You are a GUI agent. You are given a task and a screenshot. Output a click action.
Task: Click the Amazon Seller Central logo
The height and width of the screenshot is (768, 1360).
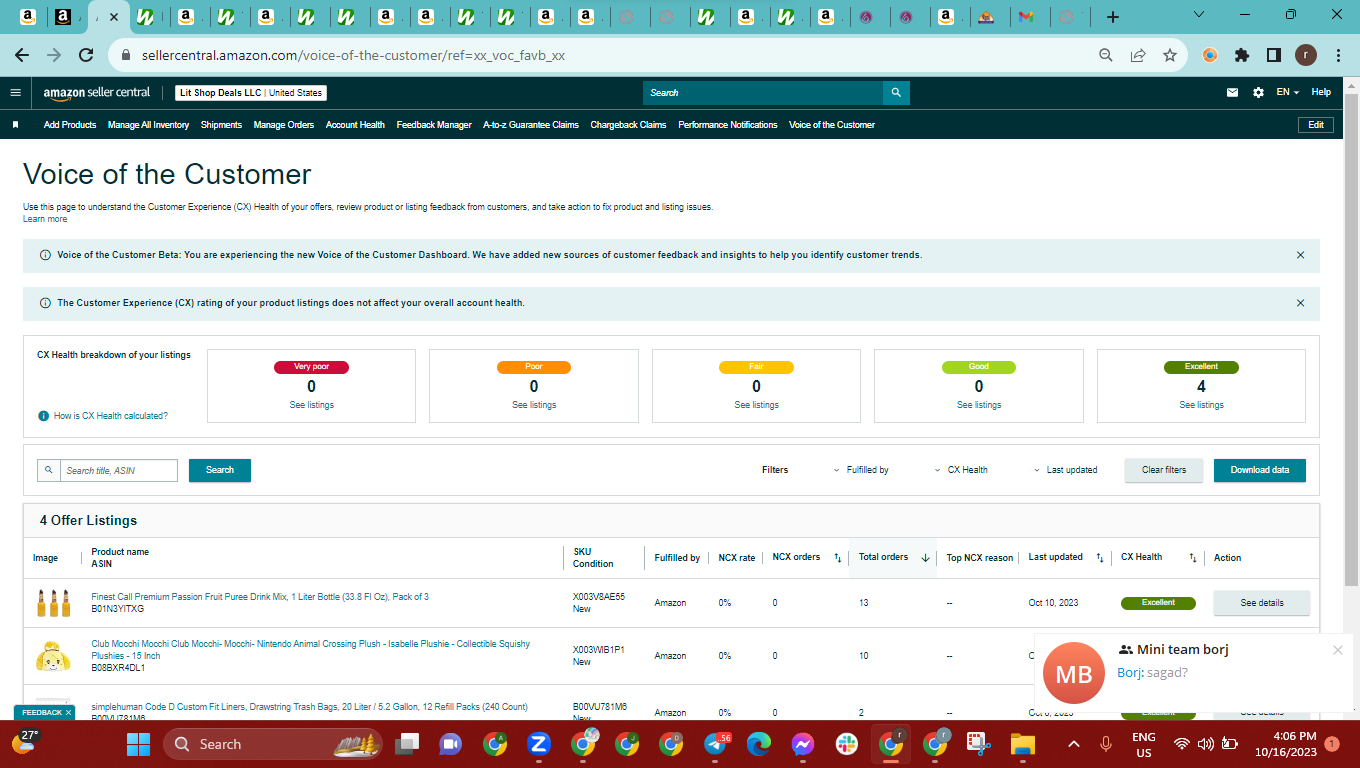pyautogui.click(x=97, y=93)
